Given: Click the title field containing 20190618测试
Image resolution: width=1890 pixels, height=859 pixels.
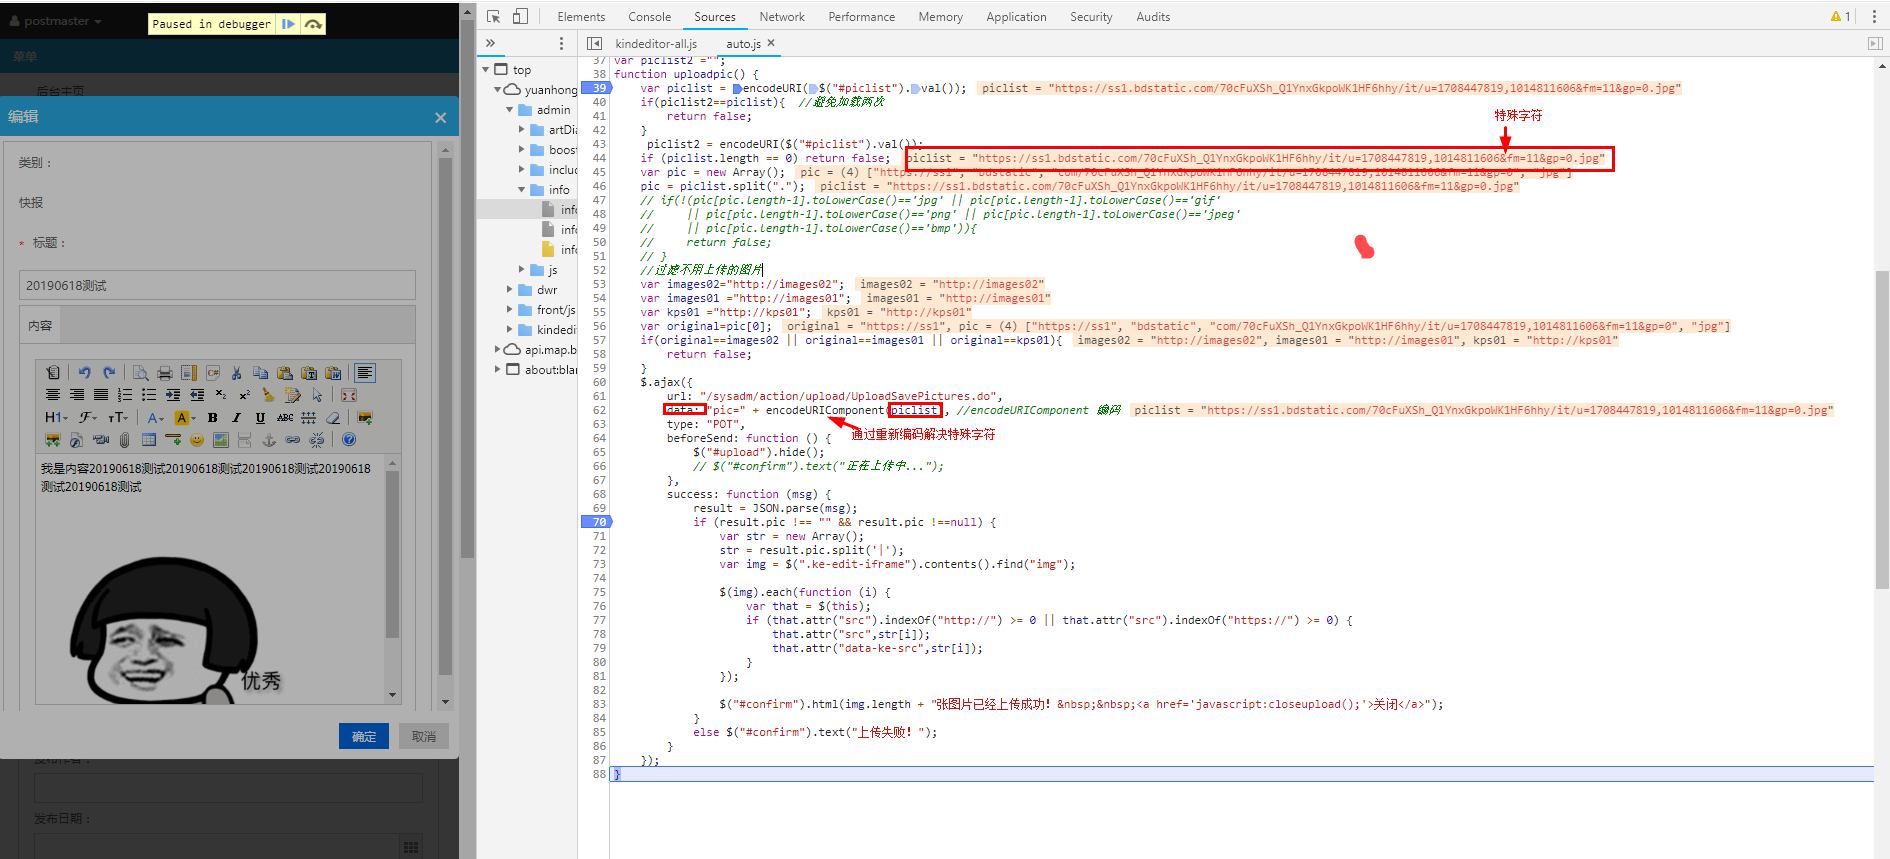Looking at the screenshot, I should tap(217, 285).
